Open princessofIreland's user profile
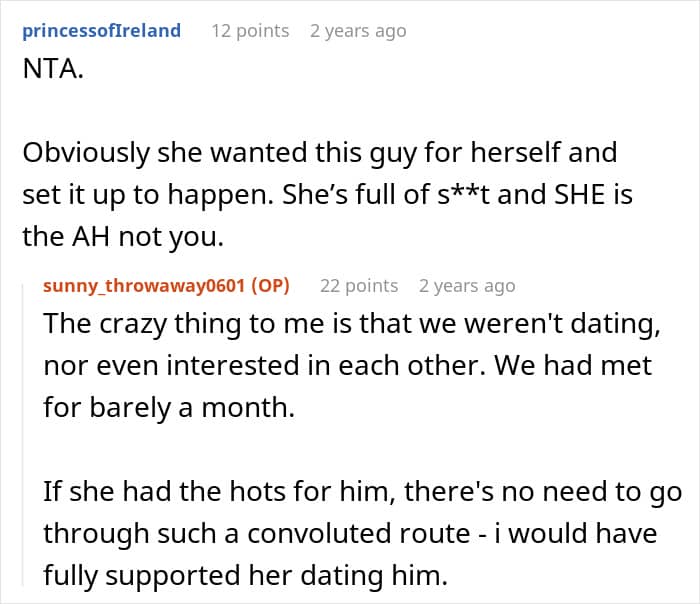The height and width of the screenshot is (604, 700). 101,31
